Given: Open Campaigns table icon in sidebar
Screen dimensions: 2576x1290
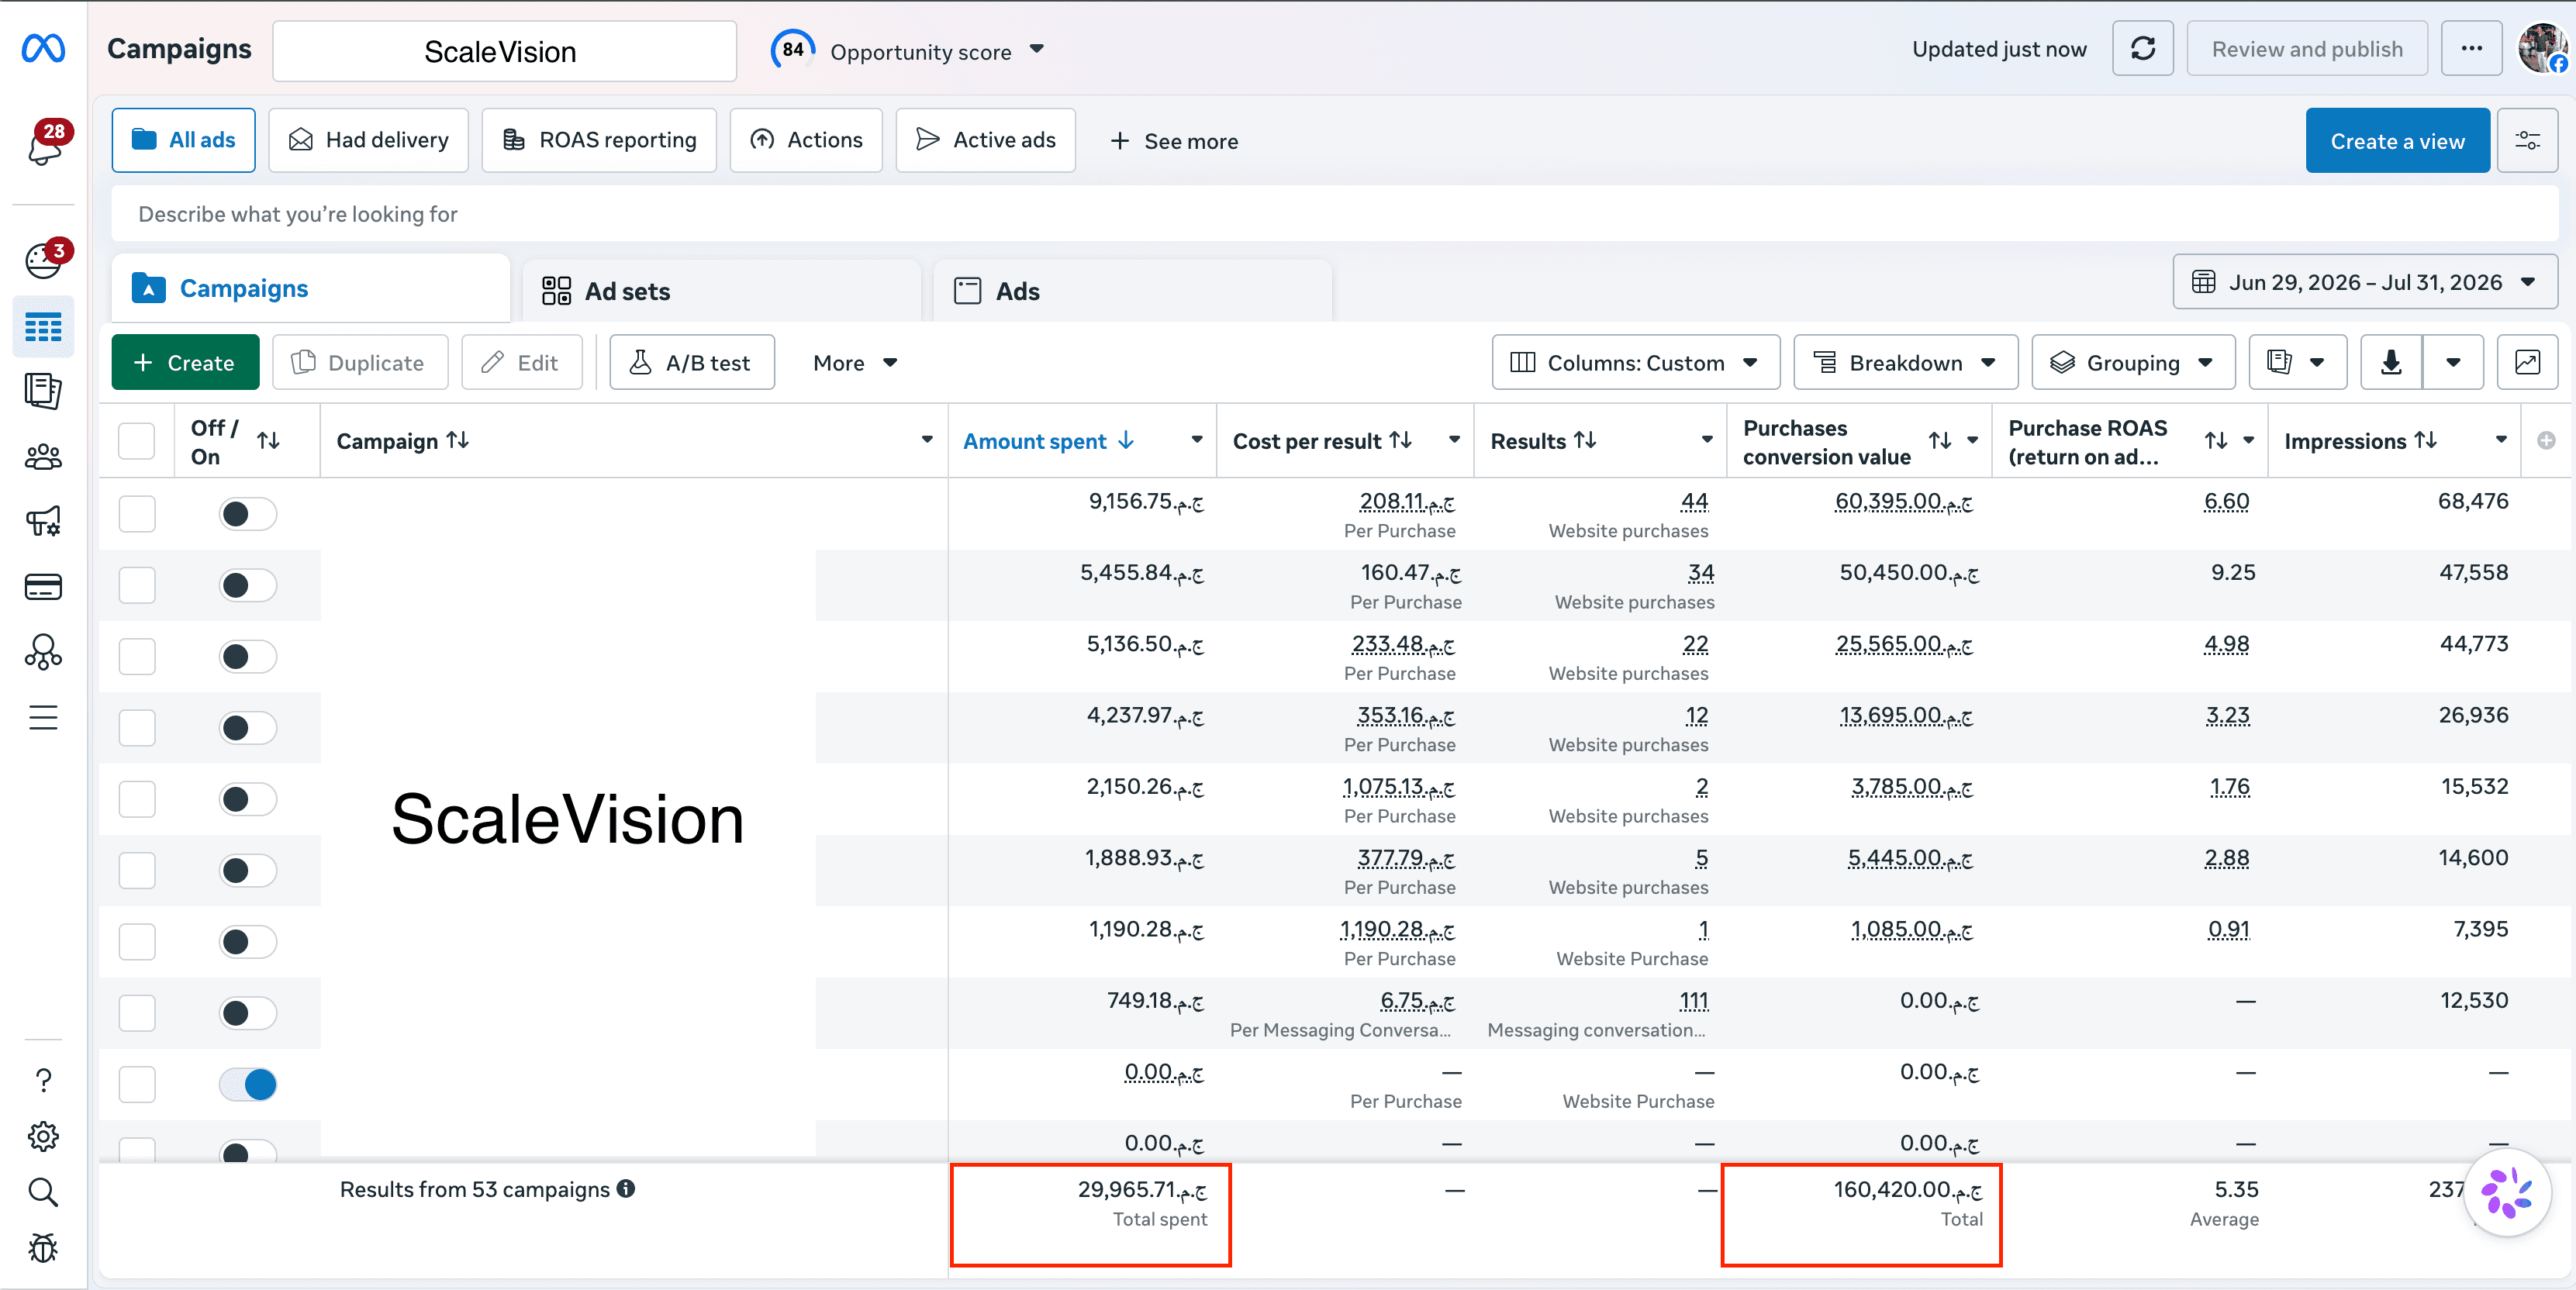Looking at the screenshot, I should tap(43, 327).
